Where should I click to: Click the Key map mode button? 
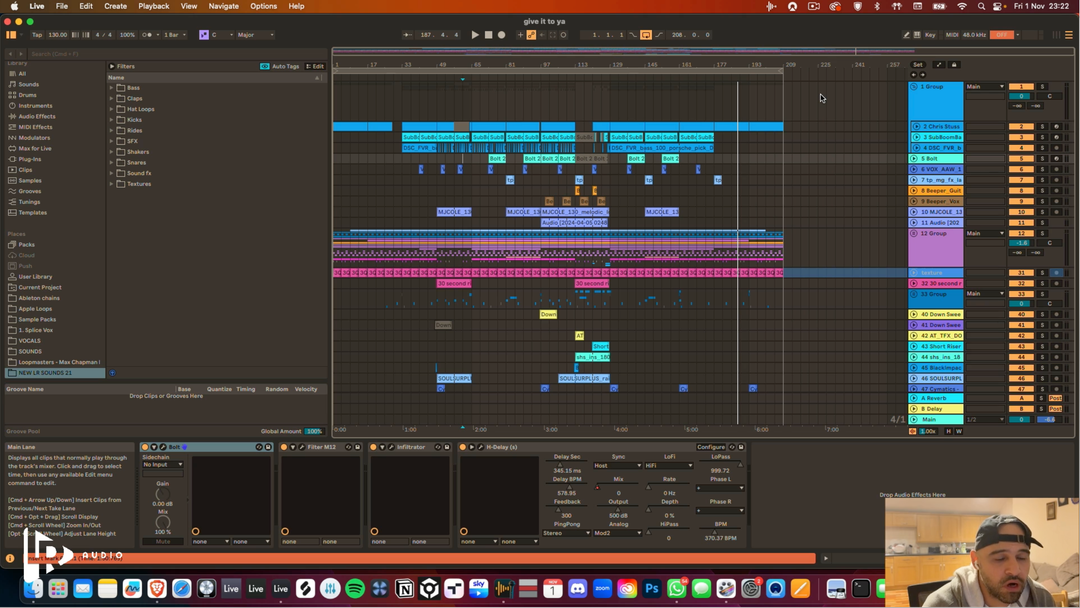[x=930, y=35]
